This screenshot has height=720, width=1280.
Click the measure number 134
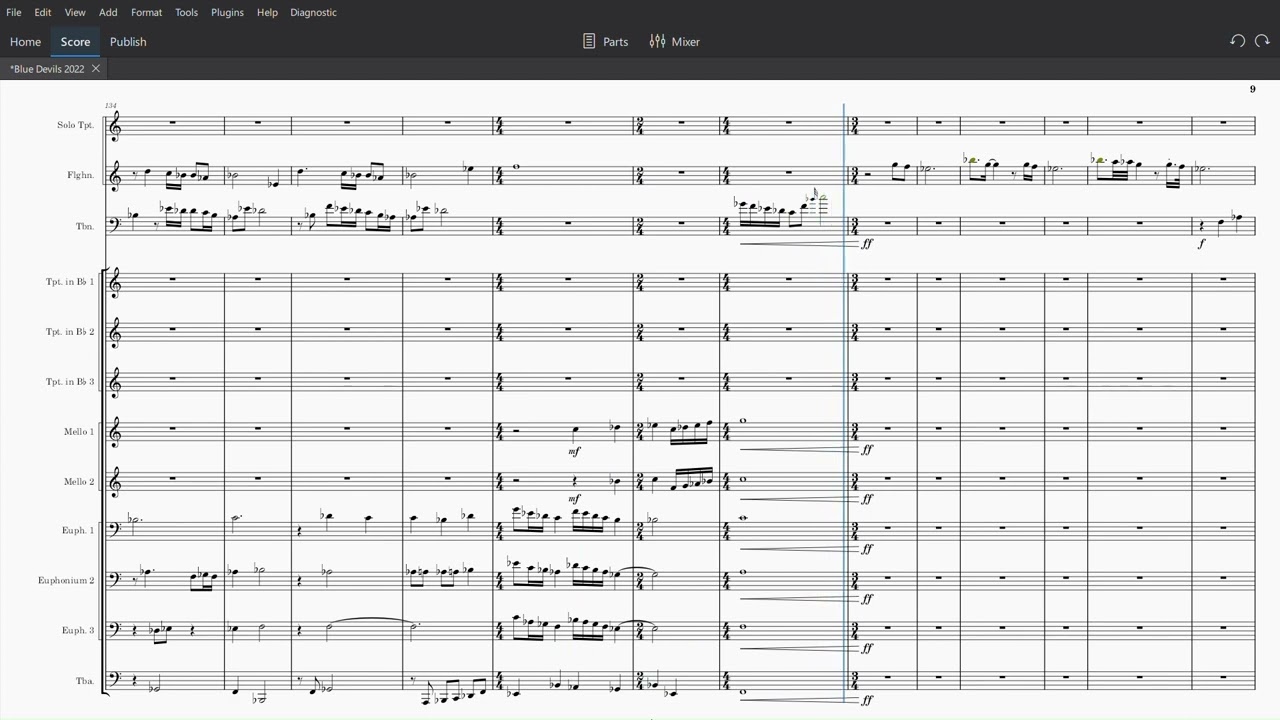pos(110,106)
